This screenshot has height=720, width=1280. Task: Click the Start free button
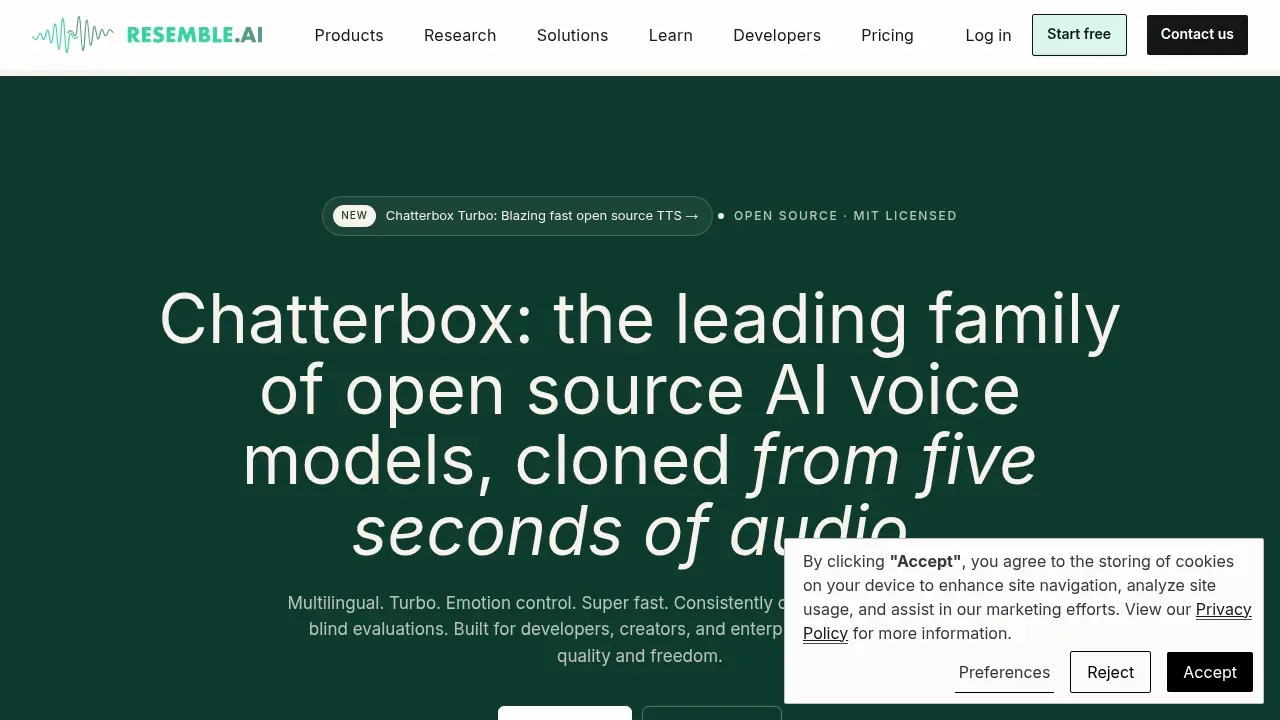pos(1079,35)
